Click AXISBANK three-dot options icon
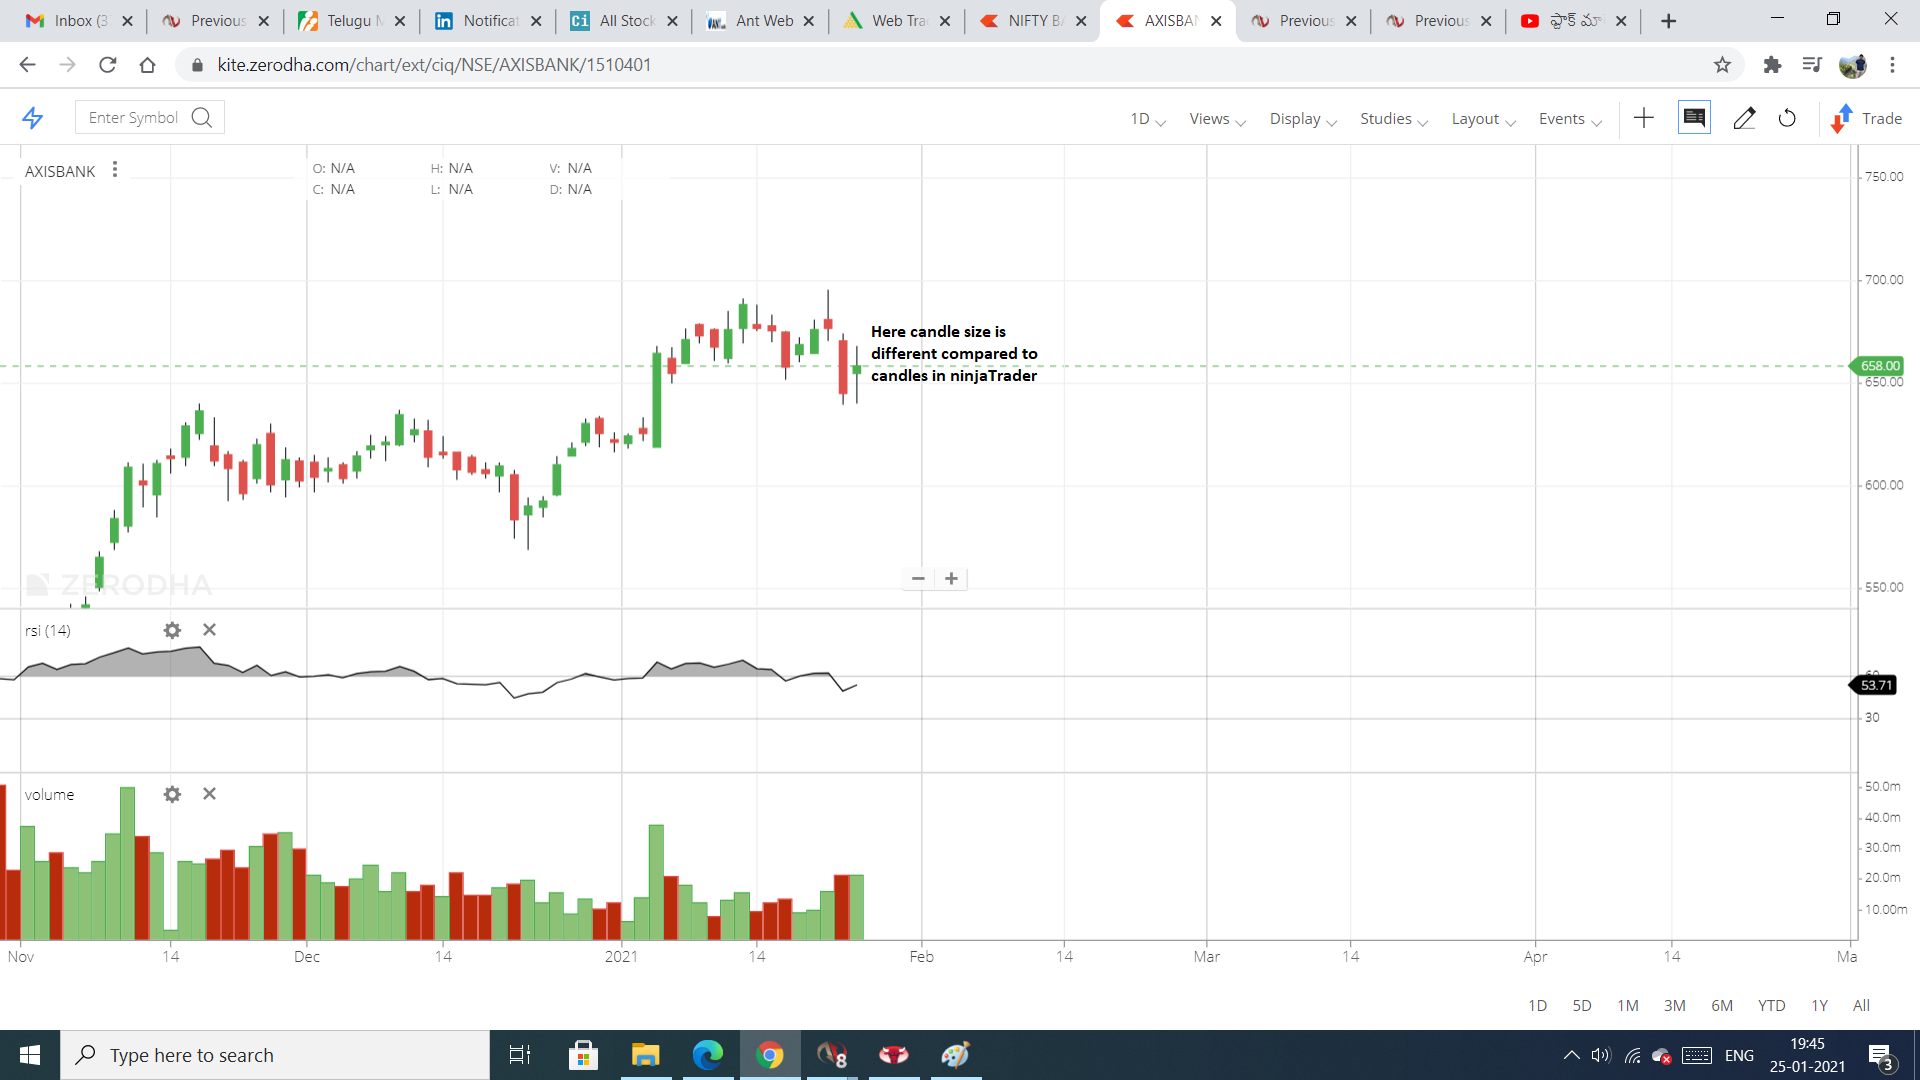Viewport: 1920px width, 1080px height. click(115, 170)
